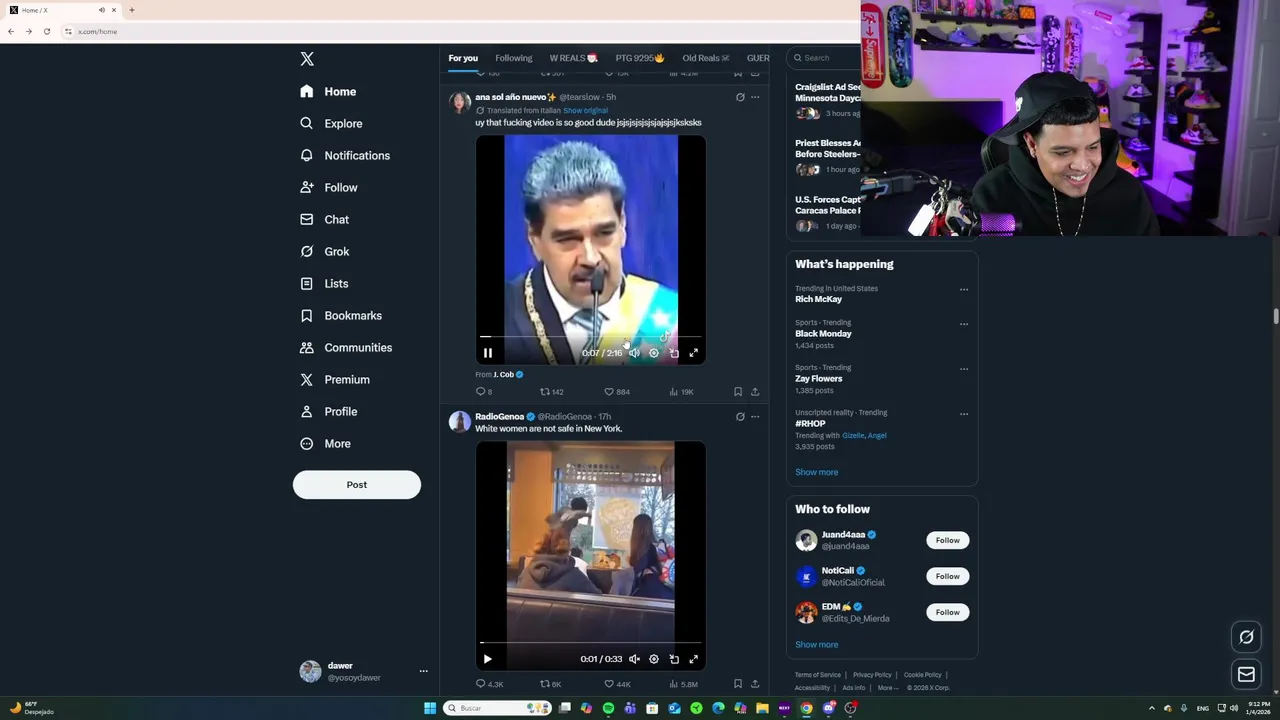This screenshot has width=1280, height=720.
Task: Click the Show original translation link
Action: pos(585,110)
